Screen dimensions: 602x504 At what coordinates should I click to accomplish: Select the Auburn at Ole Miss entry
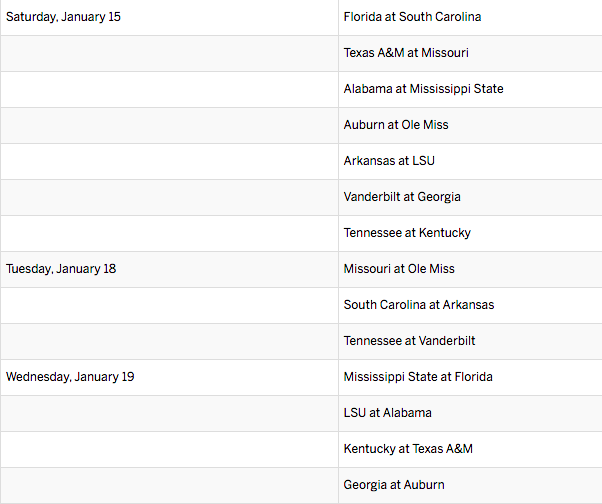(x=396, y=125)
